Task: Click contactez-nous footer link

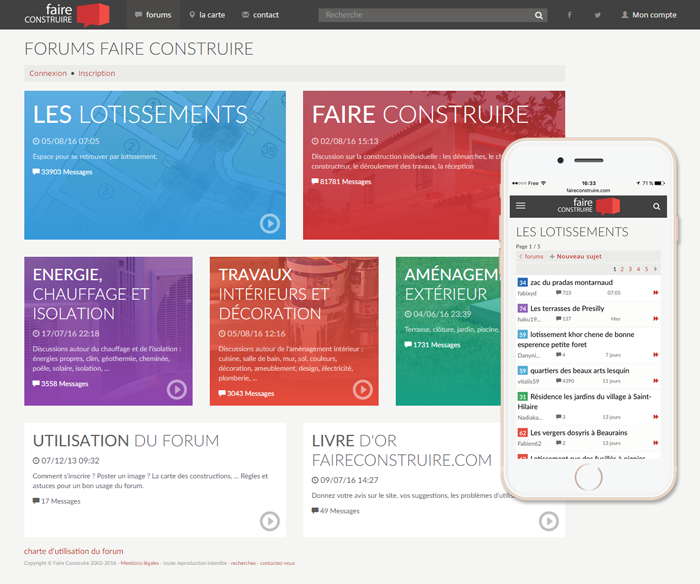Action: tap(278, 563)
